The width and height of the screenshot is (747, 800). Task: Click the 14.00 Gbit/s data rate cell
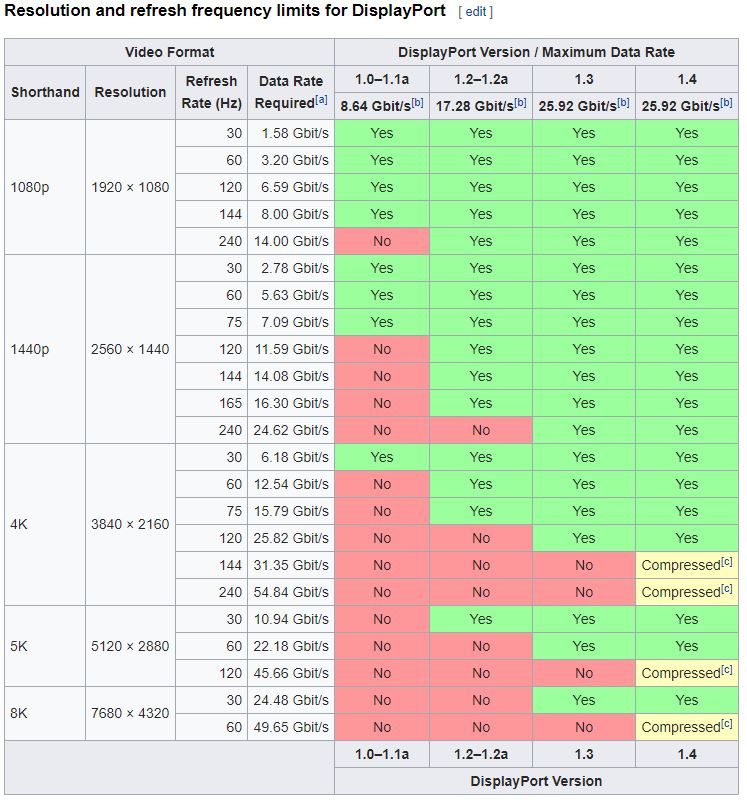coord(291,241)
